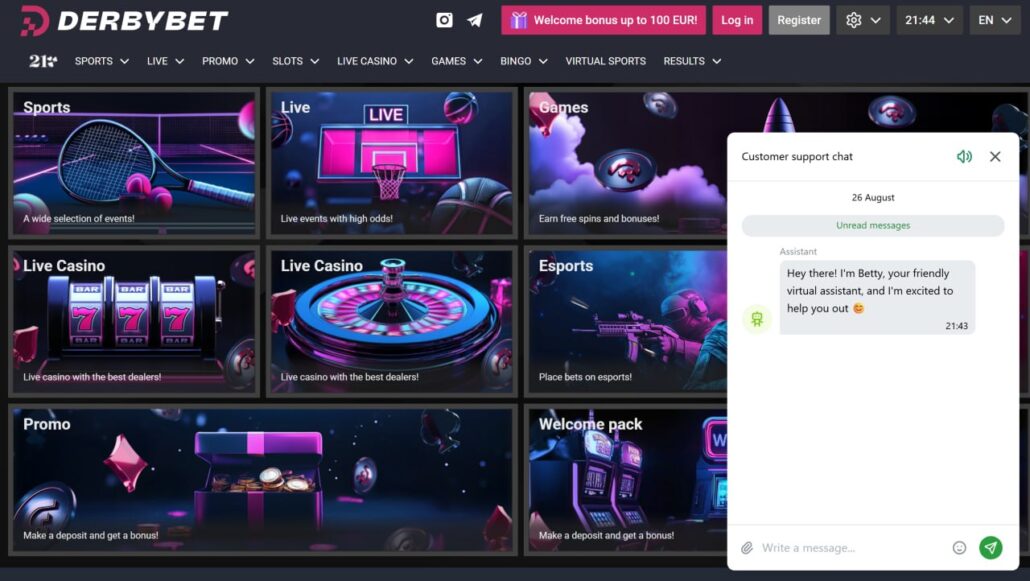Go to Virtual Sports
This screenshot has width=1030, height=581.
point(606,61)
